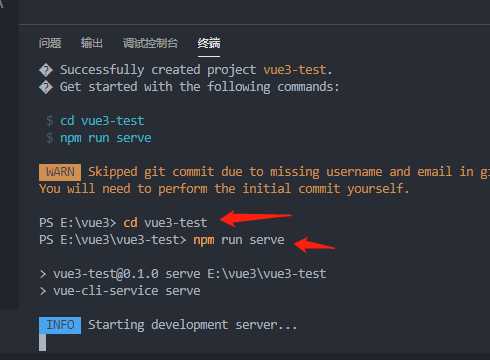Click the diamond icon before Get started
The image size is (490, 360).
click(46, 87)
